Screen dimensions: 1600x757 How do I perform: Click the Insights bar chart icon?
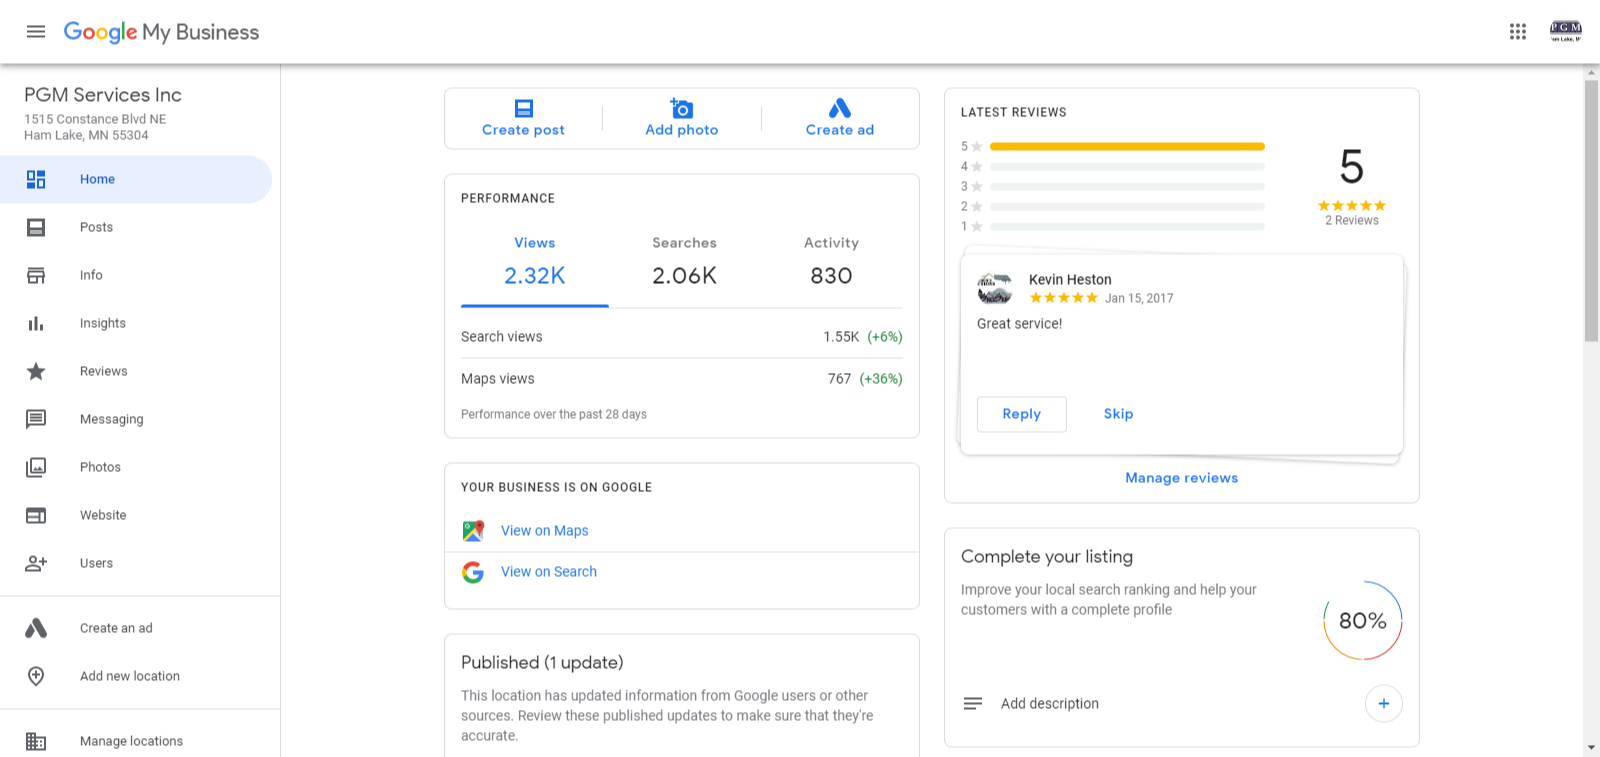tap(36, 323)
